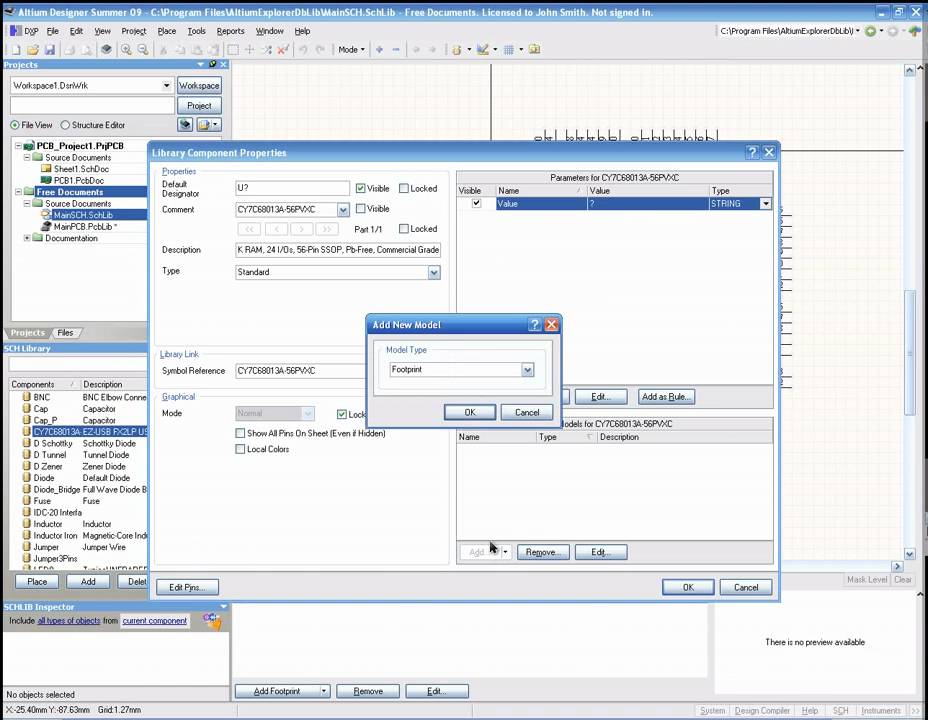The image size is (928, 720).
Task: Open the Tools menu
Action: [196, 31]
